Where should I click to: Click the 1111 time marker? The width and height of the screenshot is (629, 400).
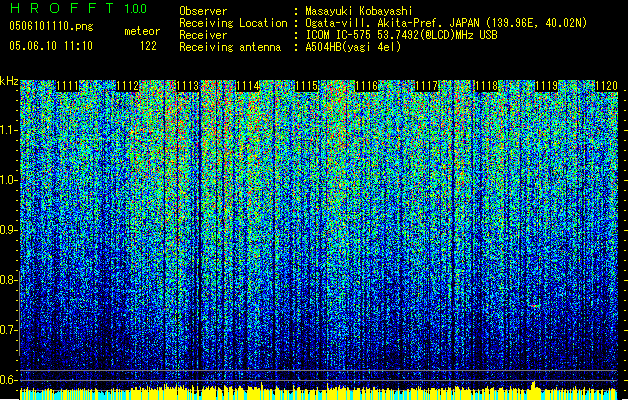pos(69,86)
